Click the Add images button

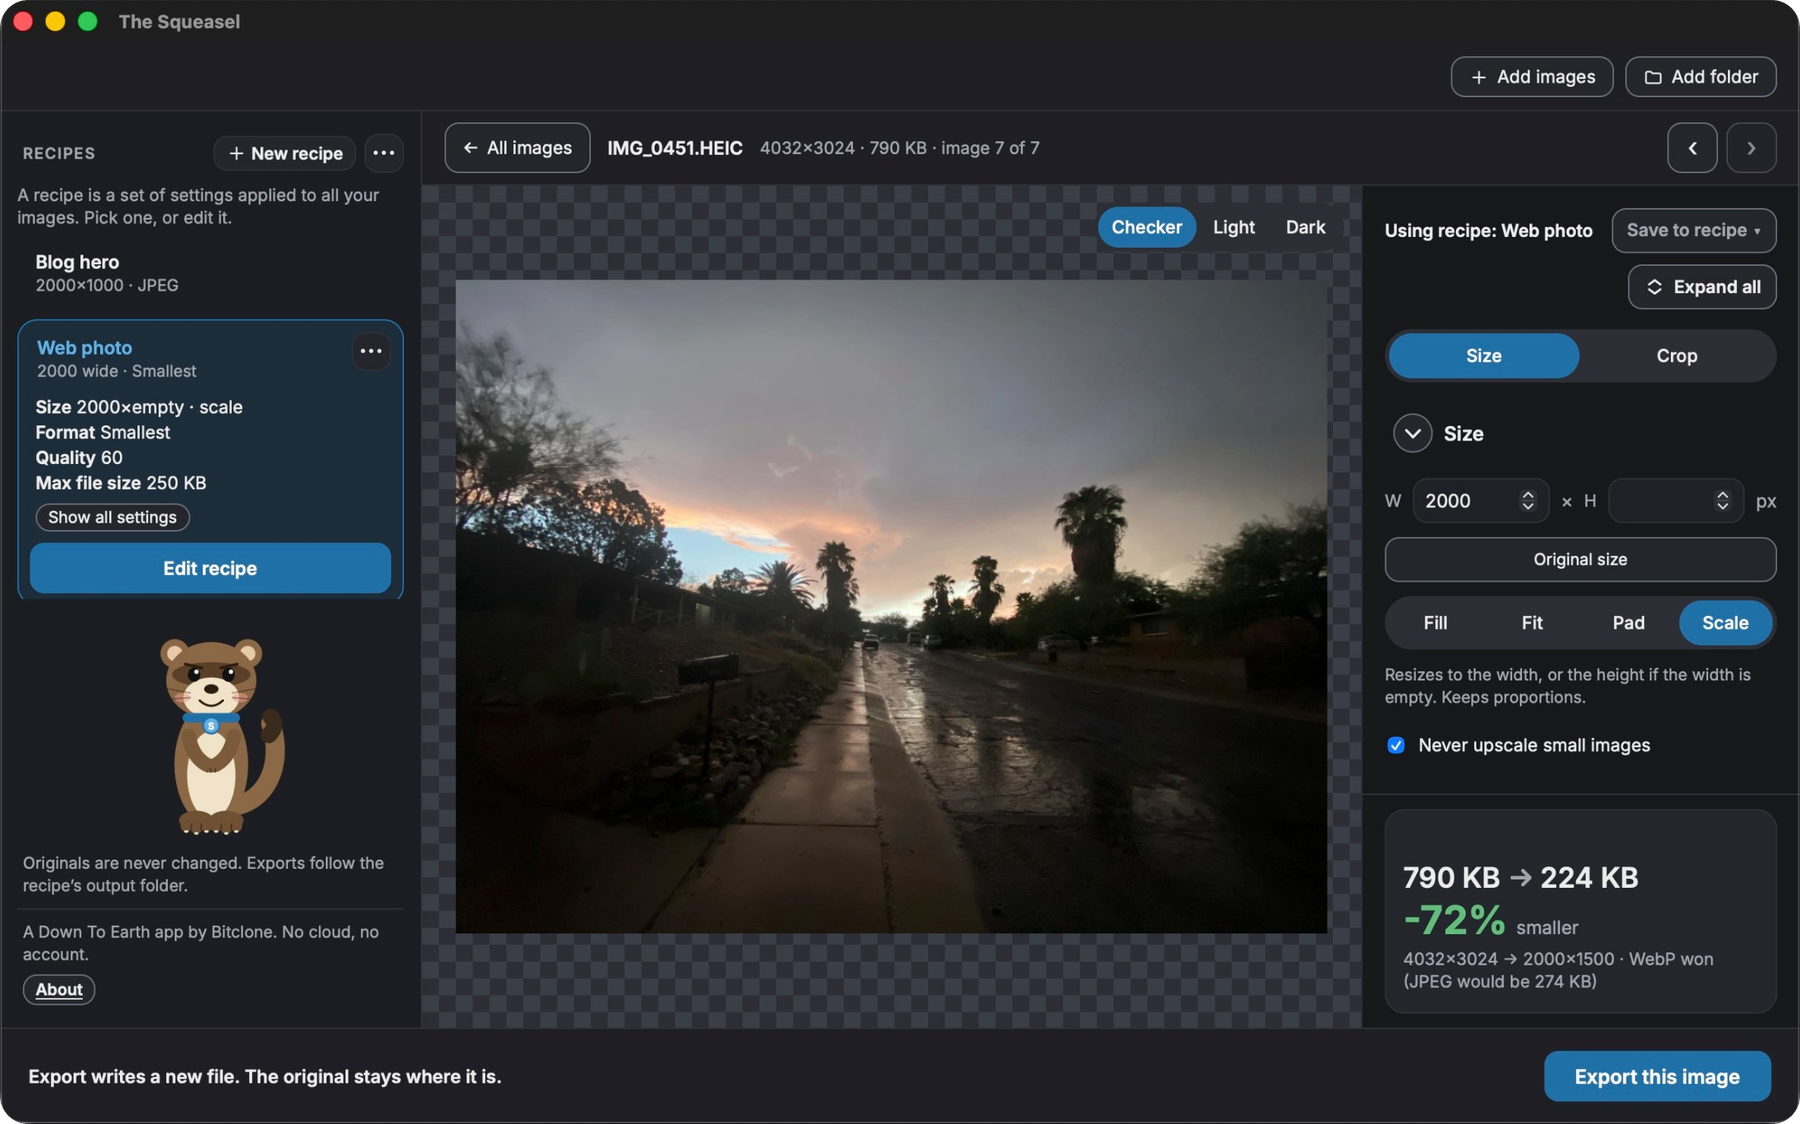[1531, 77]
